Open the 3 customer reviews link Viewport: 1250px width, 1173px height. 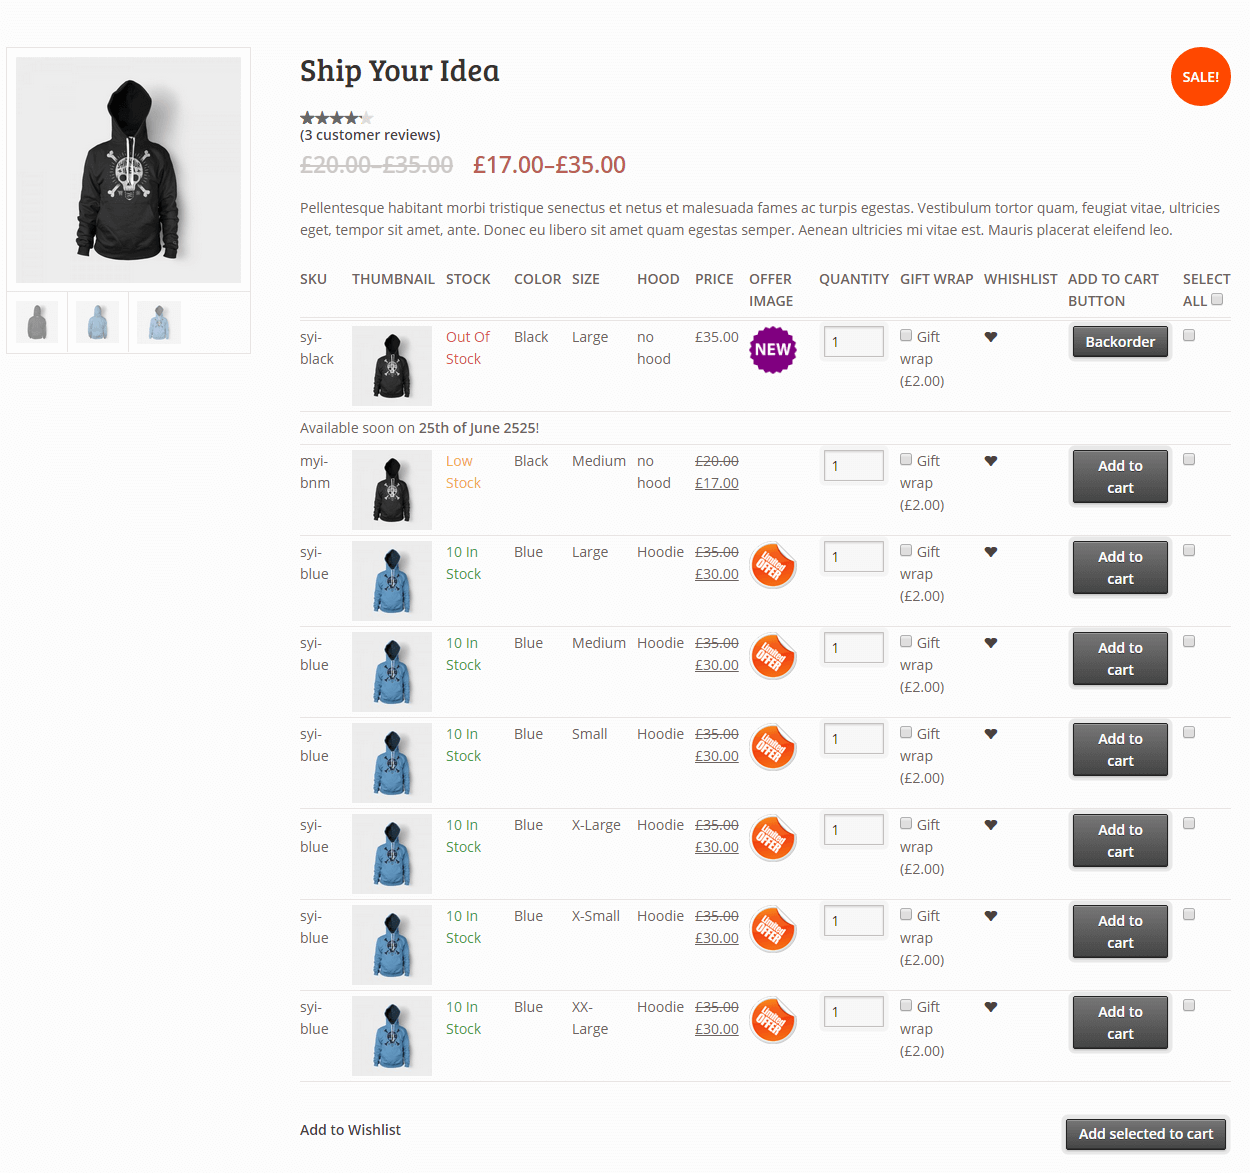click(370, 135)
